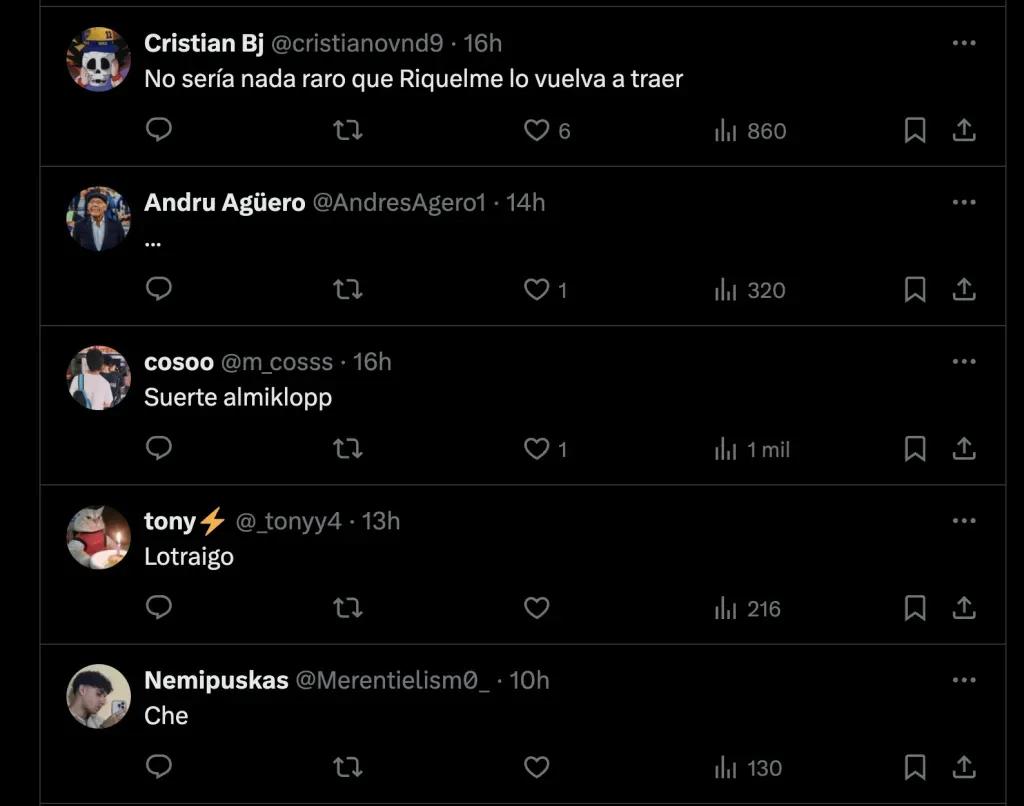Open more options on Cristian Bj's tweet
Viewport: 1024px width, 806px height.
coord(963,43)
